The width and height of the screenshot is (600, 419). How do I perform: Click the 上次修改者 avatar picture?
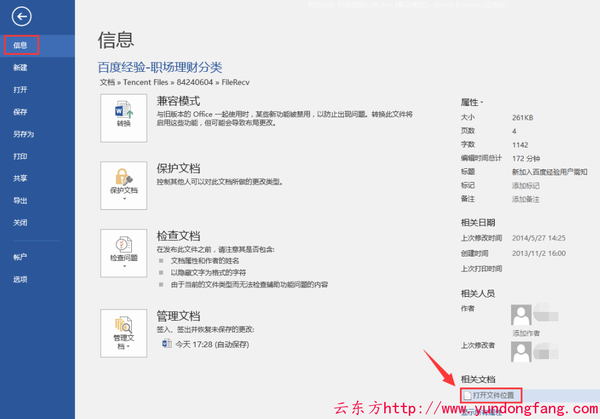click(x=521, y=351)
